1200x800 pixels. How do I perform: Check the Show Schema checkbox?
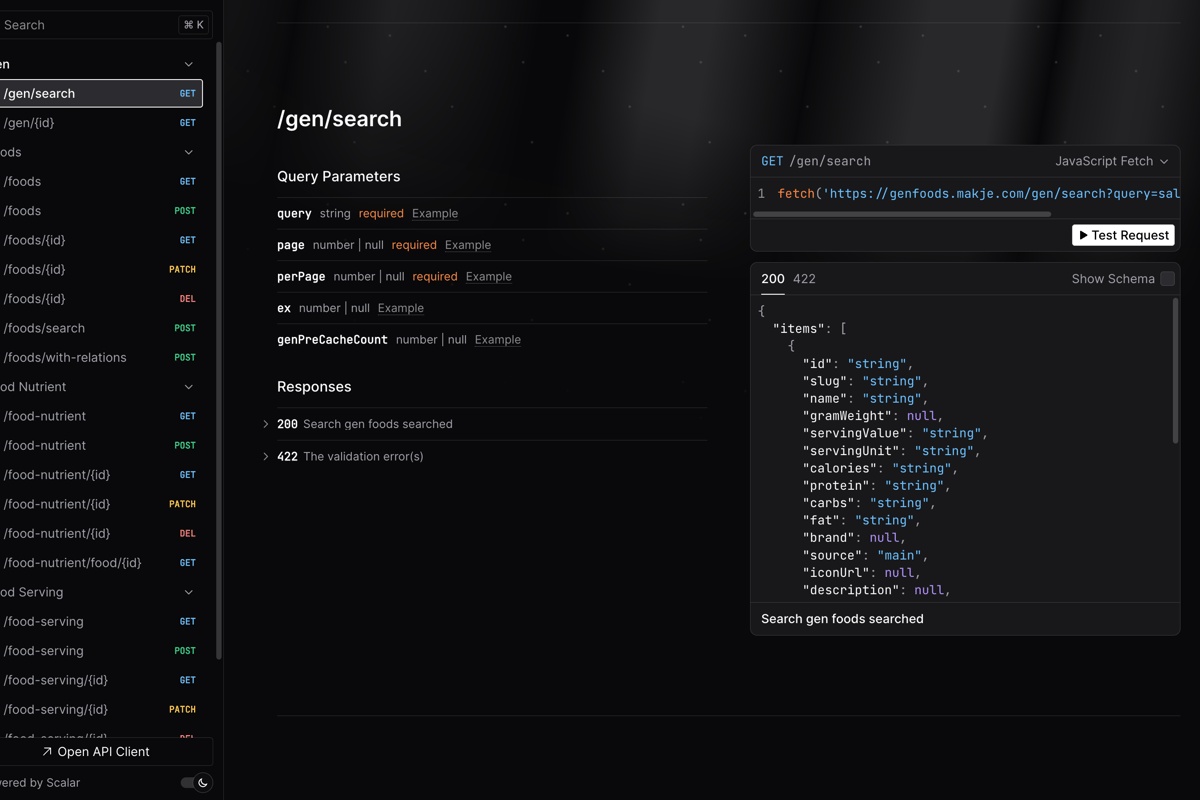coord(1167,279)
